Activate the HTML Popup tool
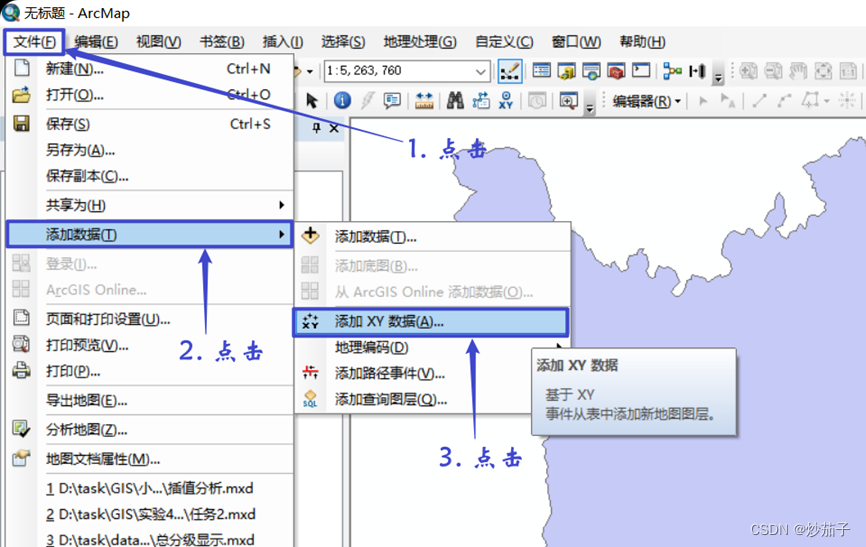 392,101
